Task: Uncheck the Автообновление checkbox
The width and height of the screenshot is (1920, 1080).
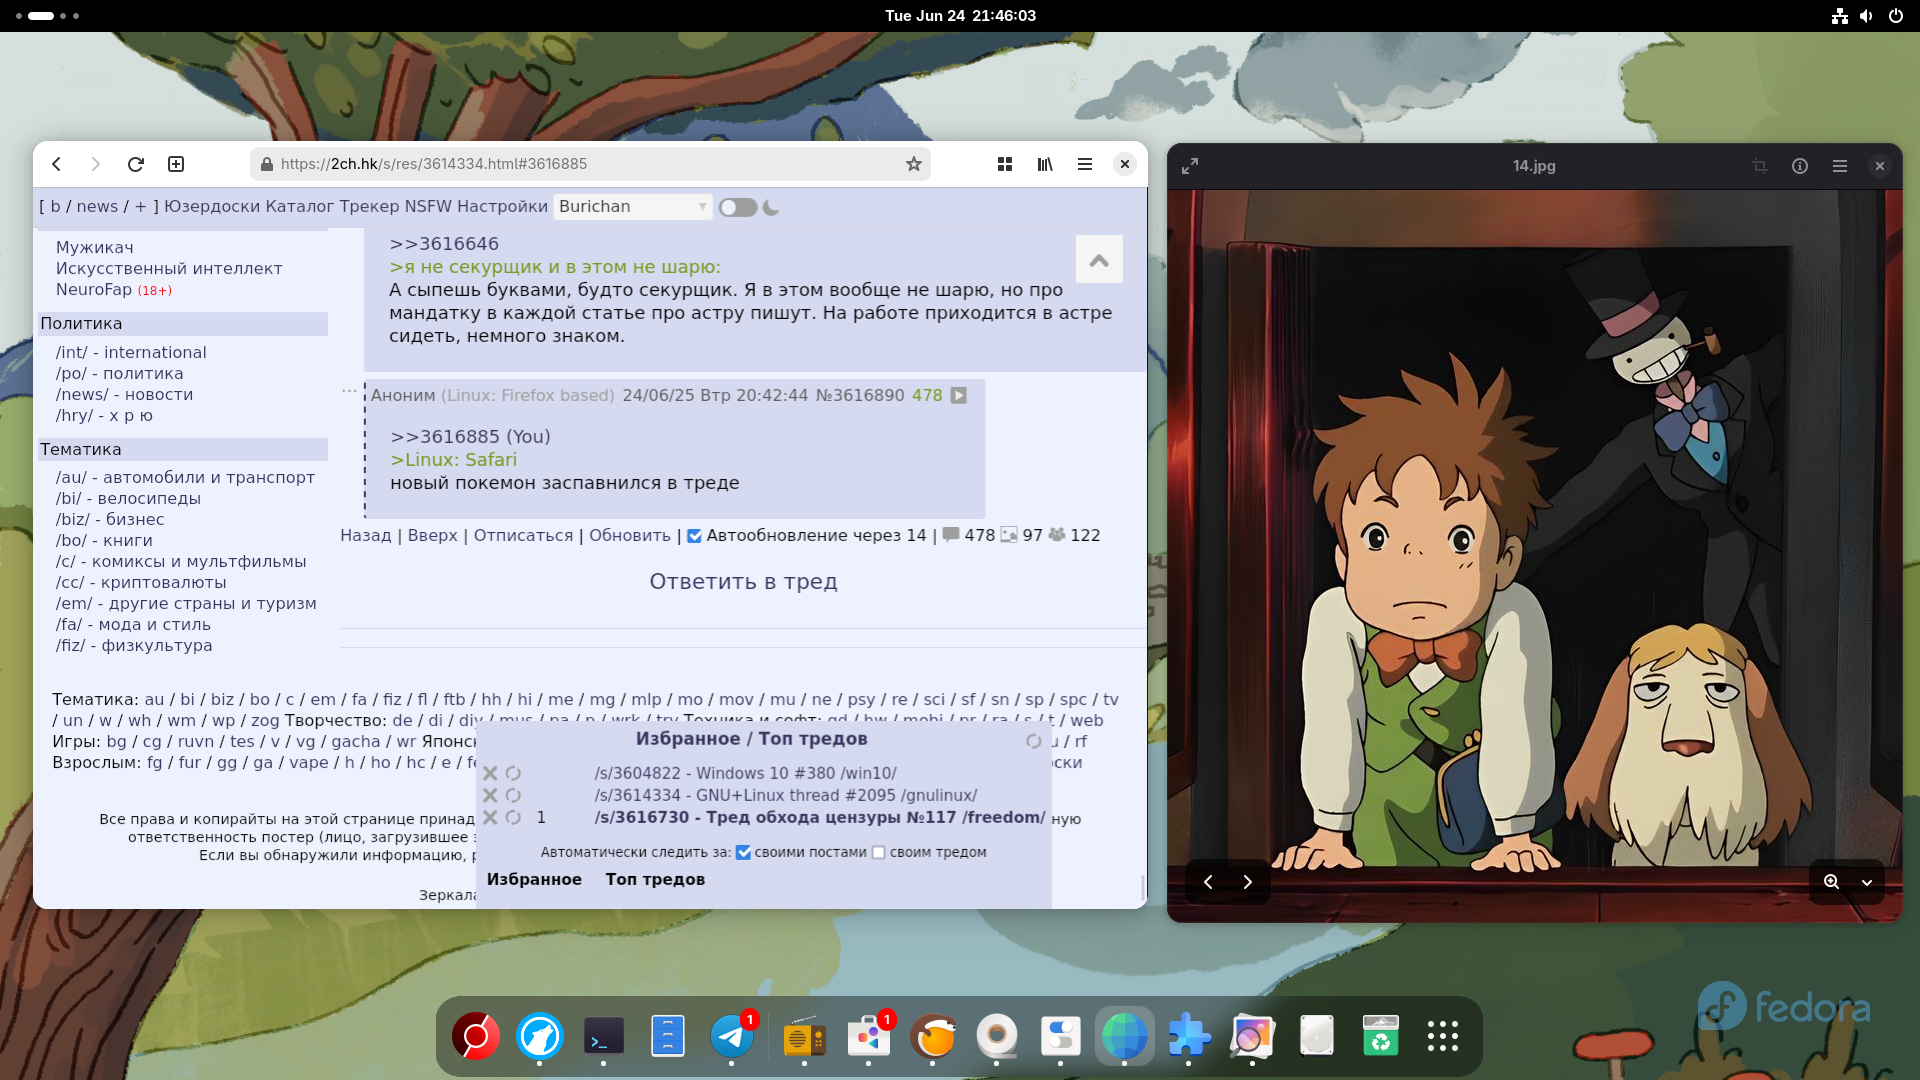Action: tap(694, 536)
